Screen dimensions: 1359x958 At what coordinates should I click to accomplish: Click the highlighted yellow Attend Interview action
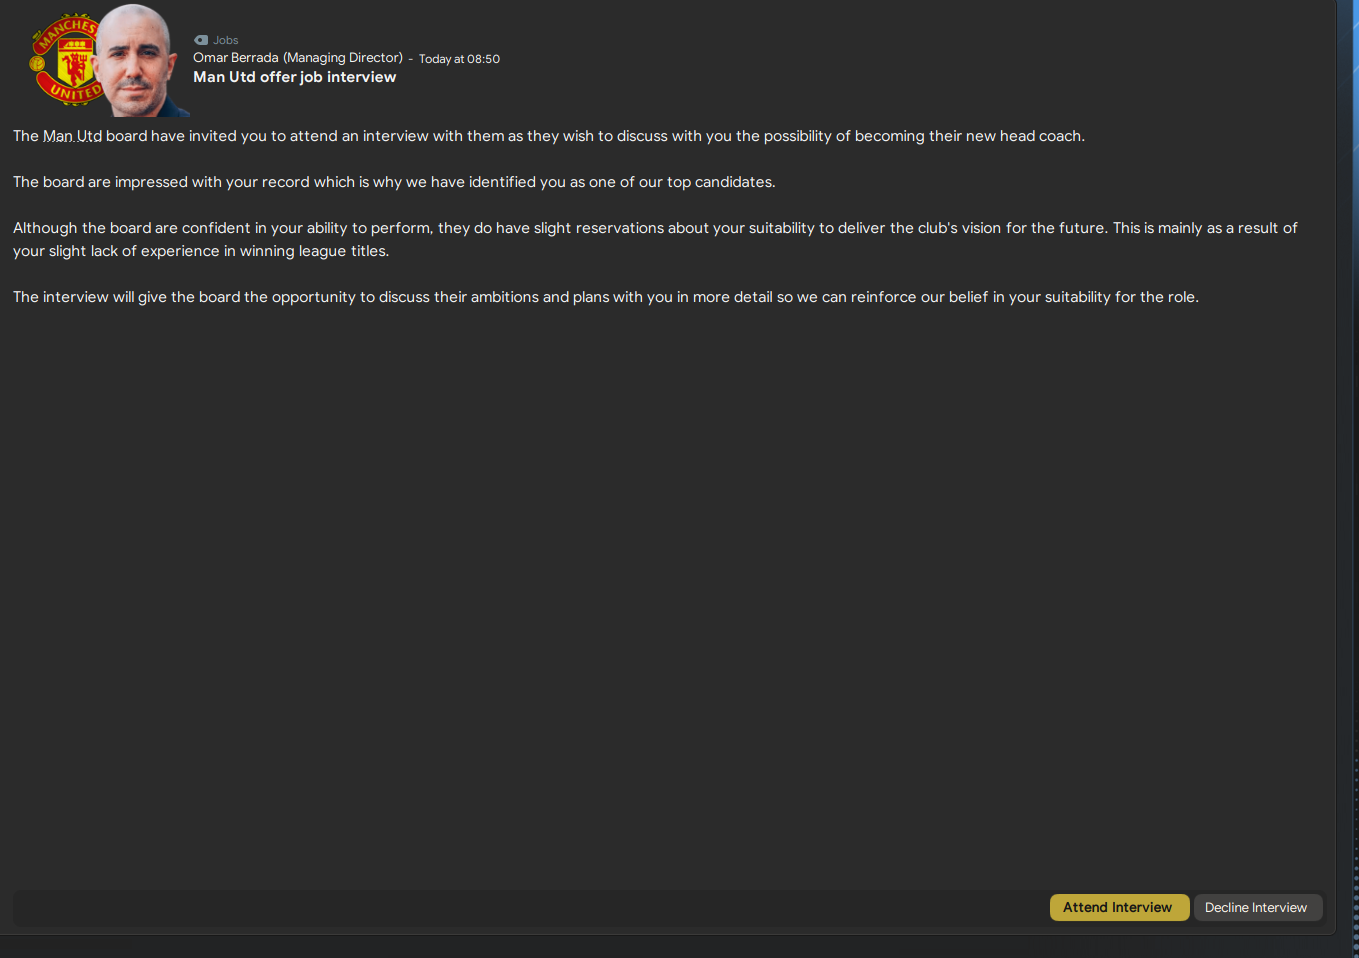(x=1119, y=907)
